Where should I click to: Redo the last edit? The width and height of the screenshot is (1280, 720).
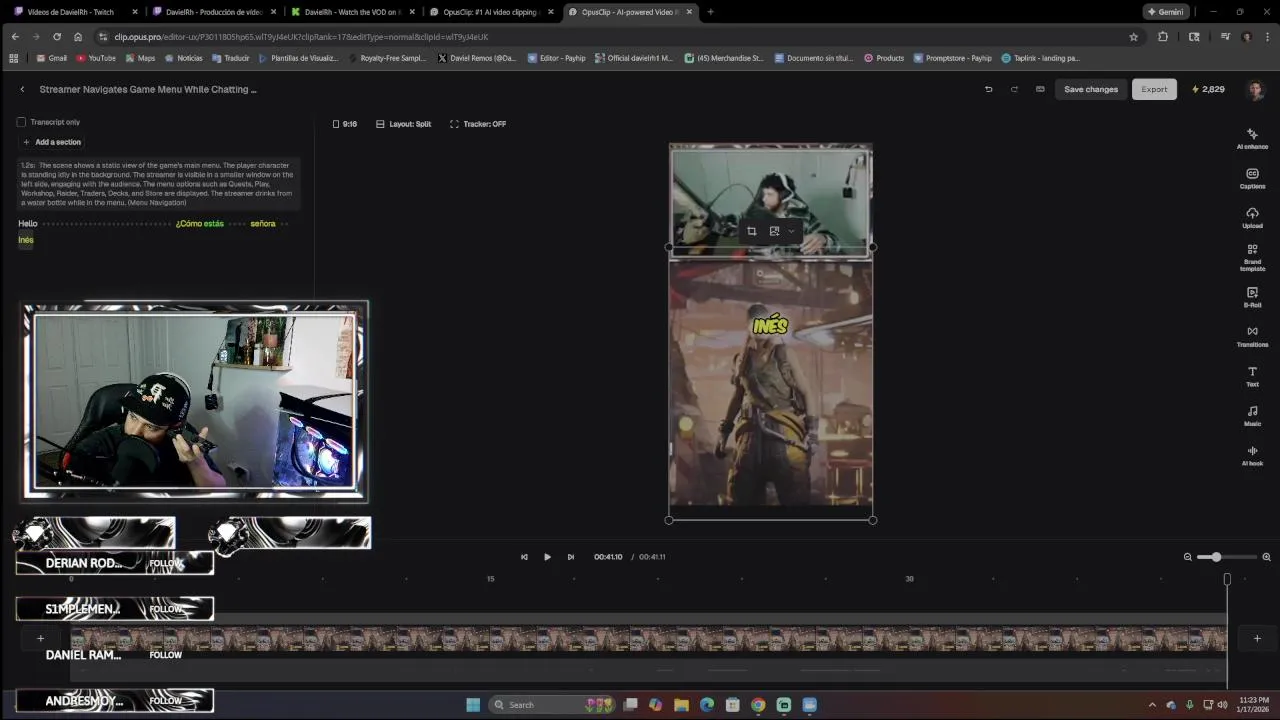[1014, 89]
